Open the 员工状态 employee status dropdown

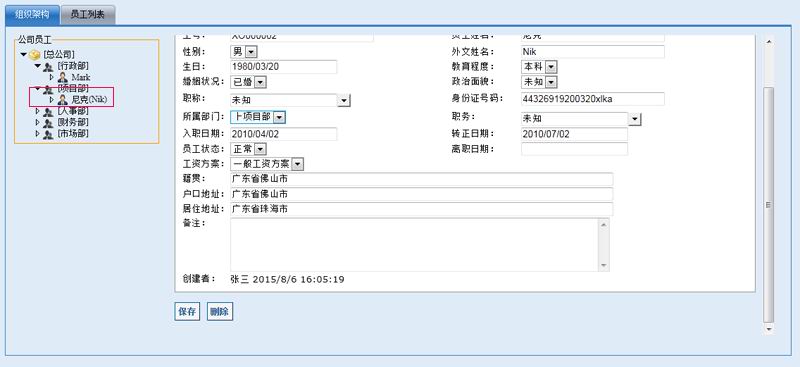[x=260, y=149]
